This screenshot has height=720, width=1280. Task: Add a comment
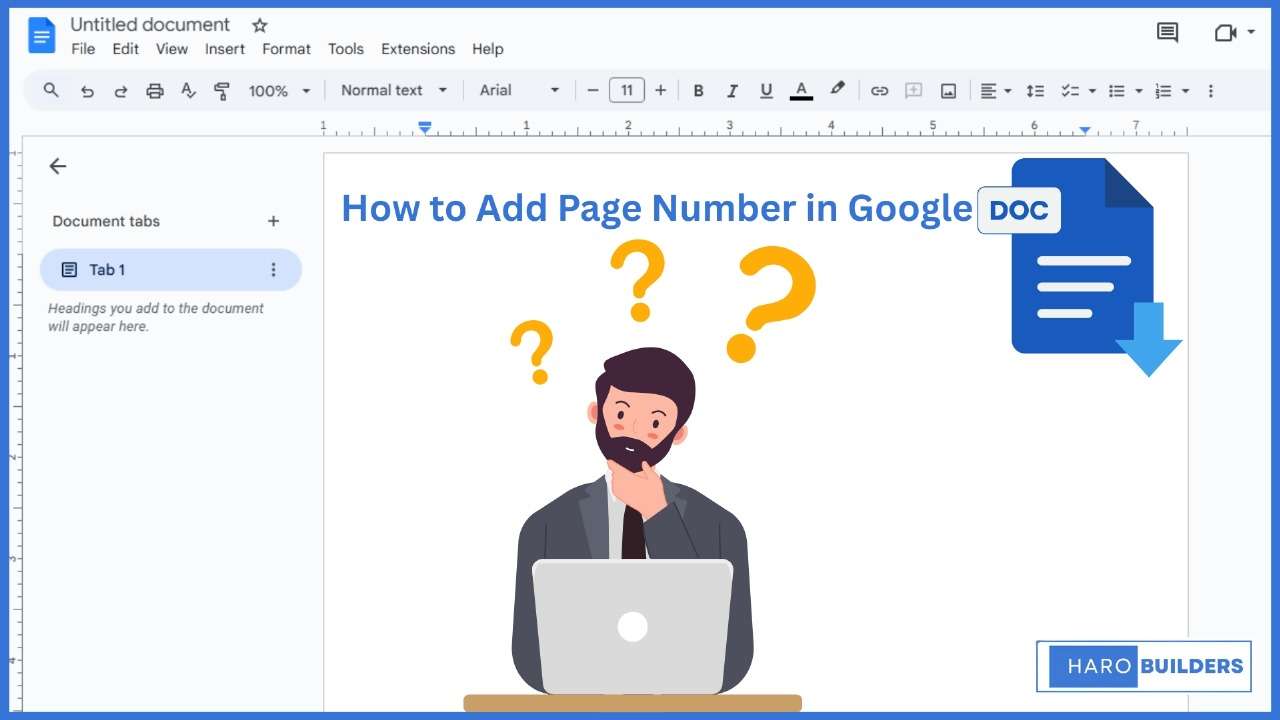pyautogui.click(x=913, y=91)
